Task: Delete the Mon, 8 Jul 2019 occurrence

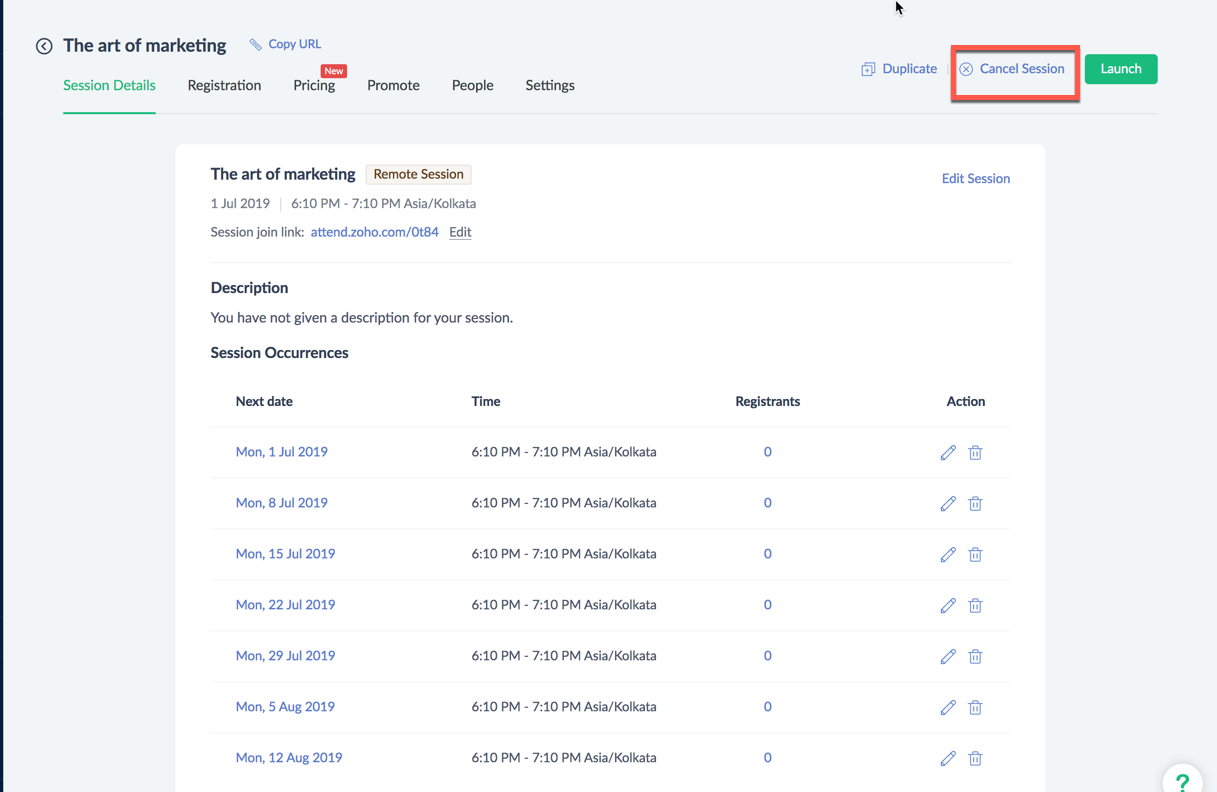Action: [975, 504]
